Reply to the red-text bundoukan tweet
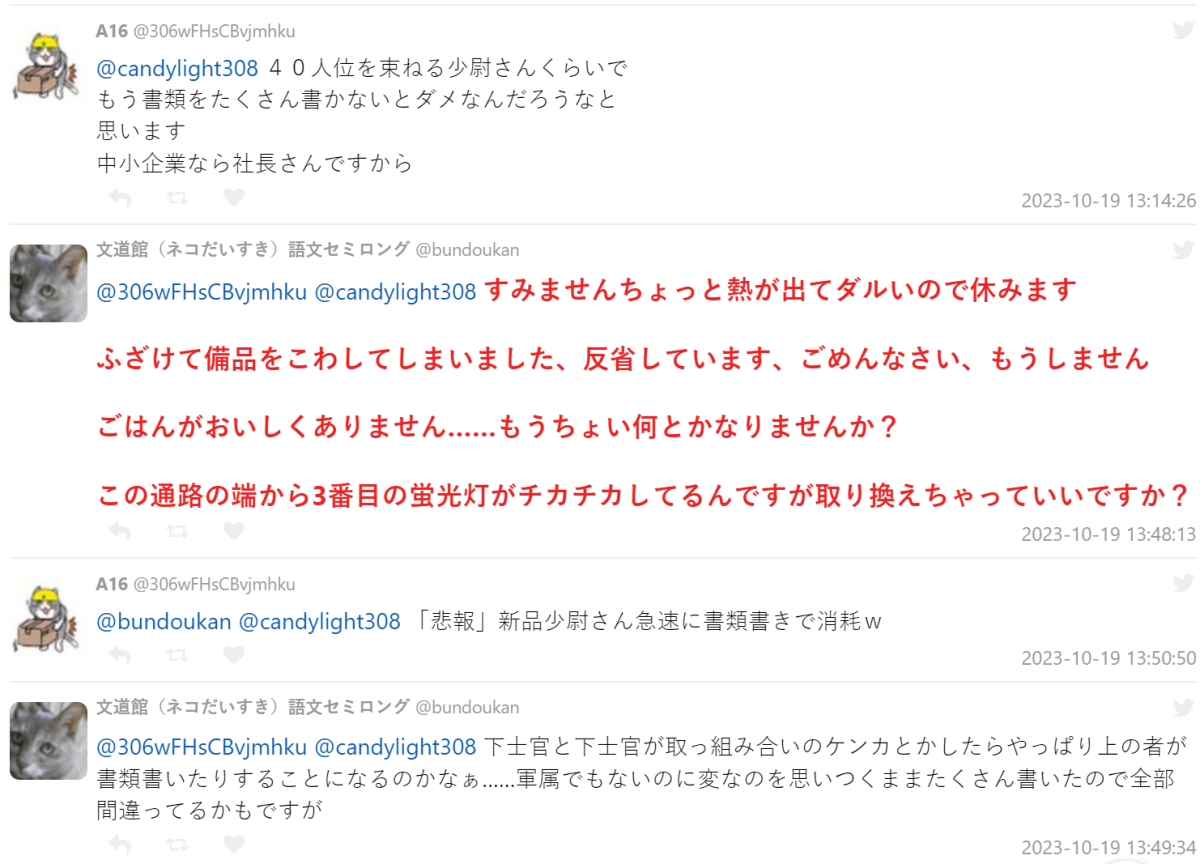Screen dimensions: 1200x864 tap(119, 532)
